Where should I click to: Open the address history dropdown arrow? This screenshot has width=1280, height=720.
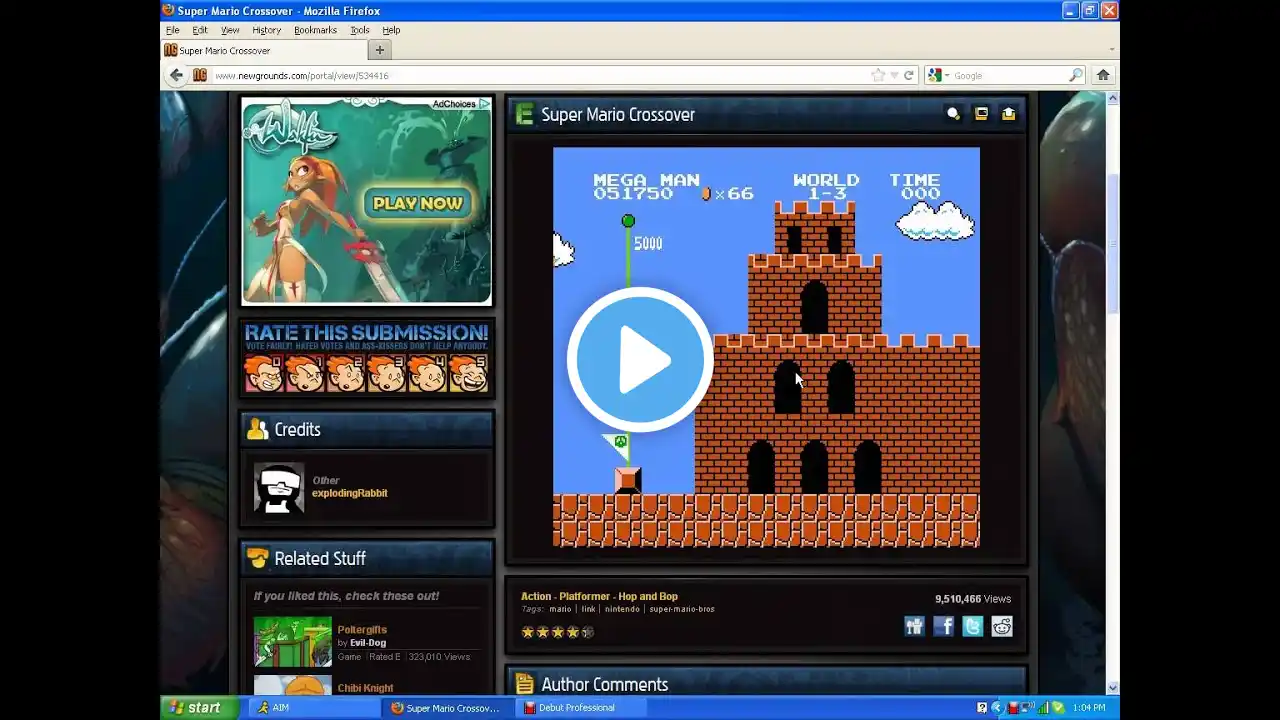[x=894, y=75]
